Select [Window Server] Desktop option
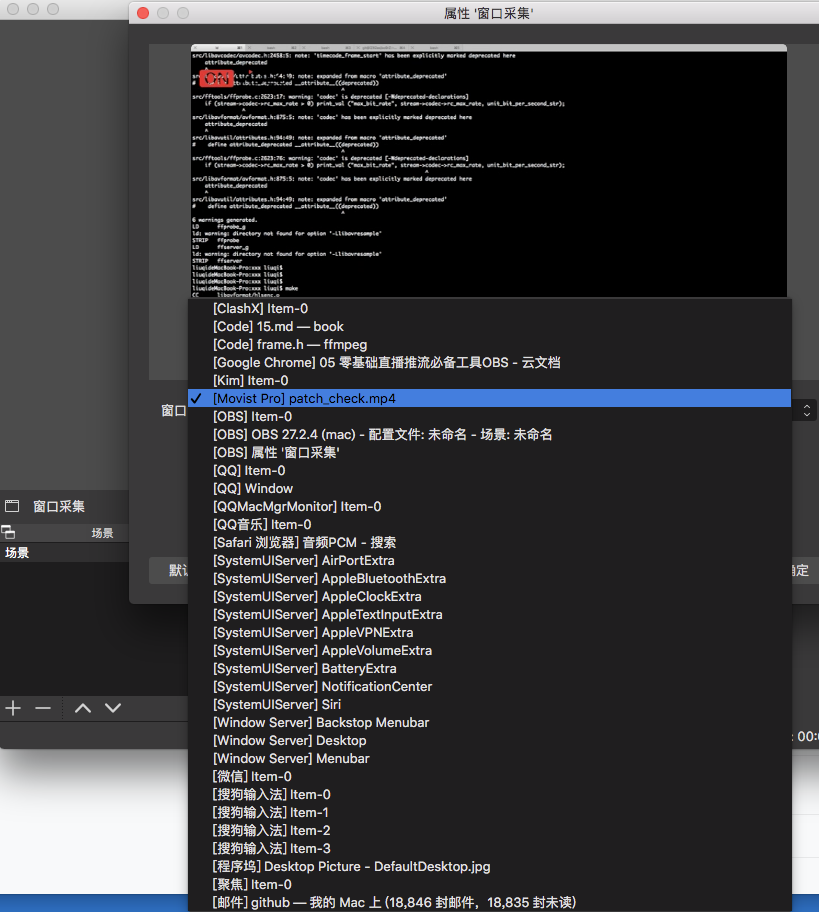This screenshot has height=912, width=819. [x=289, y=740]
